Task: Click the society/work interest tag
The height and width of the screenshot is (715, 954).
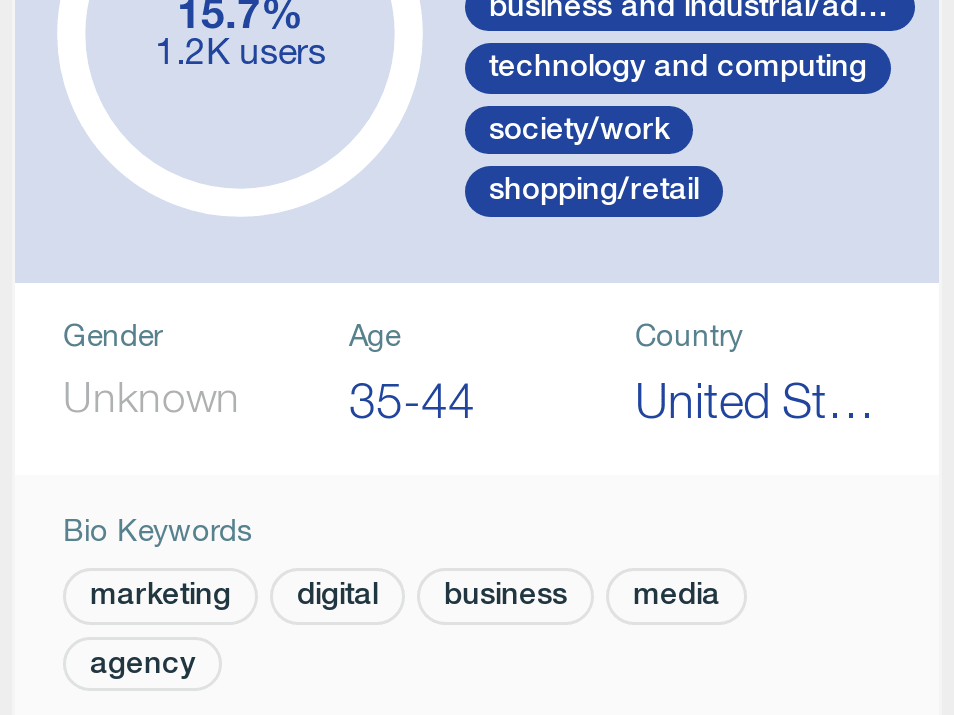Action: pos(578,130)
